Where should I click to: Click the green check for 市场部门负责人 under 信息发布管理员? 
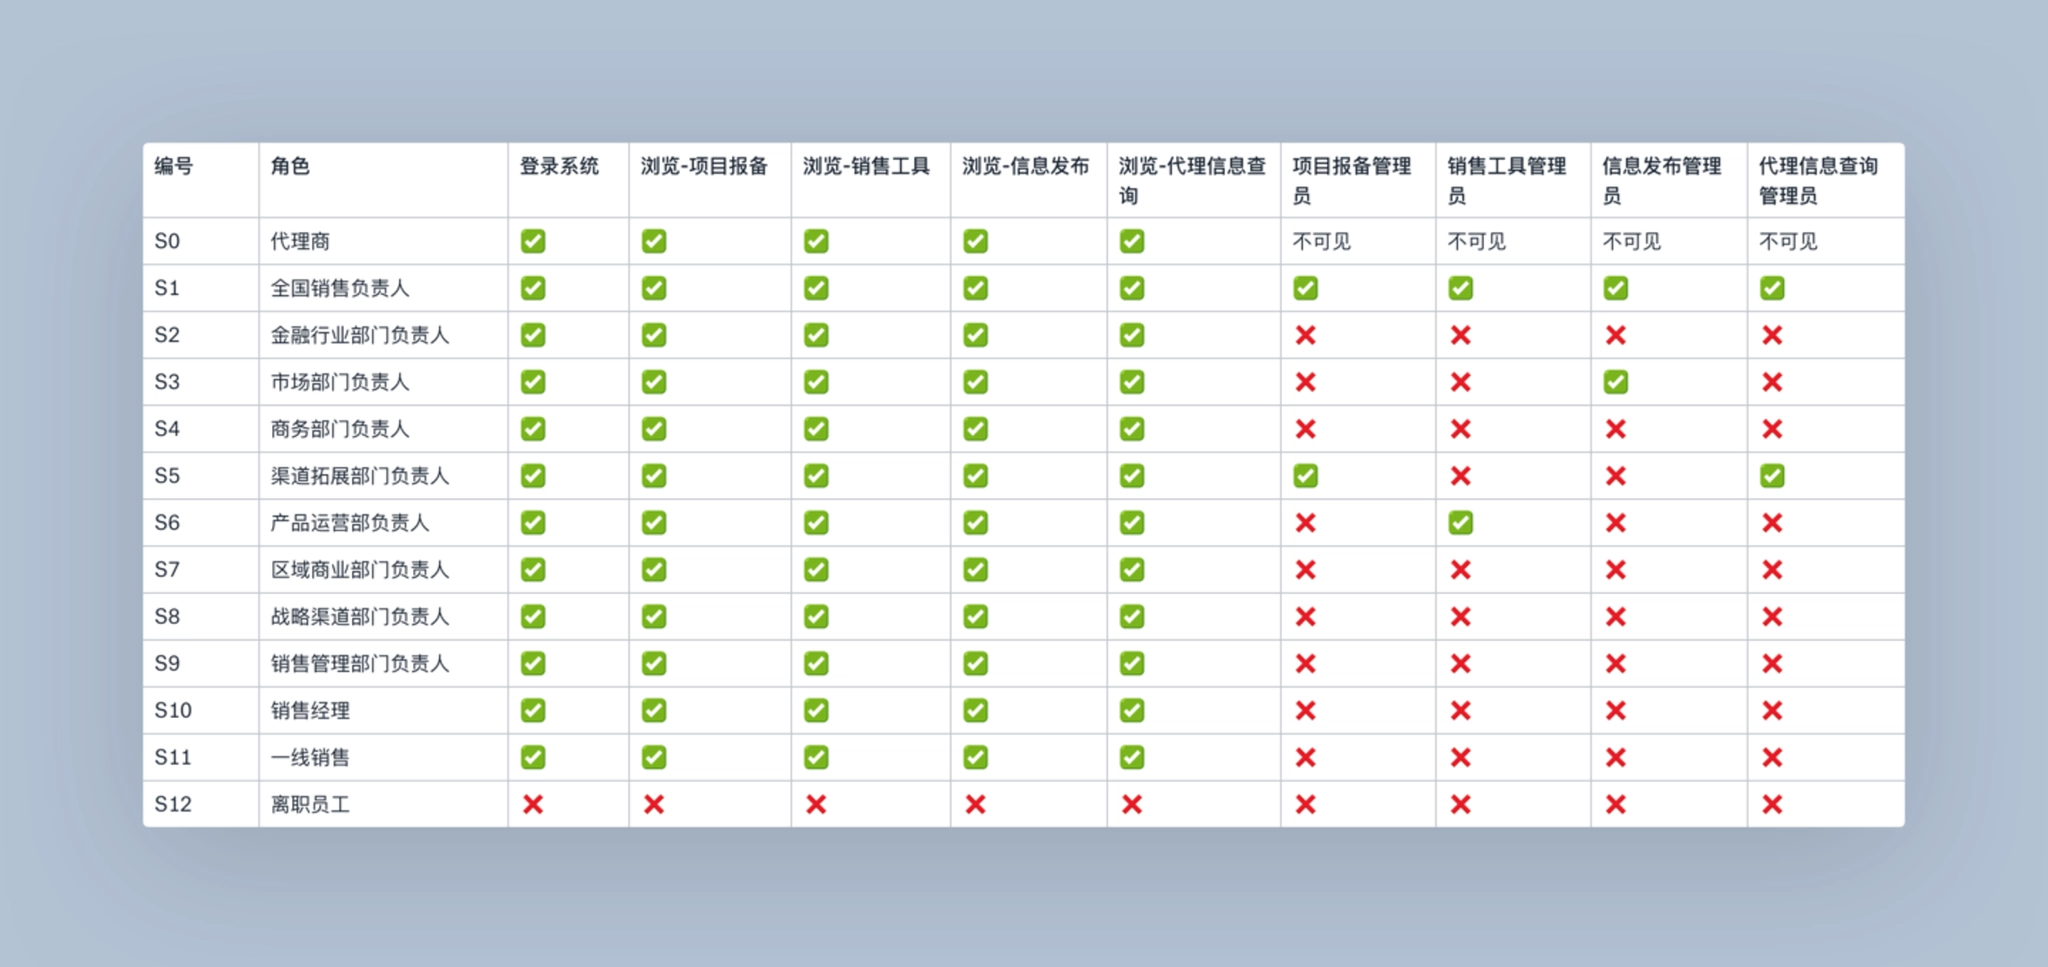(x=1615, y=382)
